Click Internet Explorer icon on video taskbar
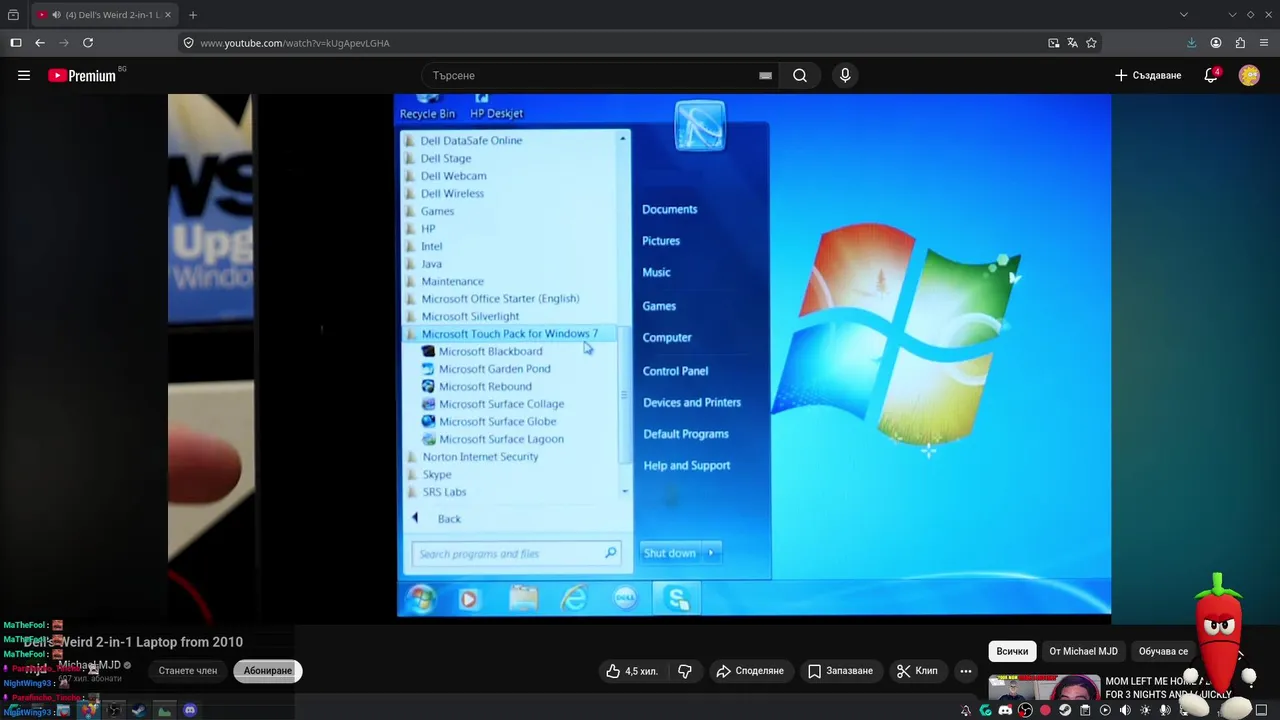Image resolution: width=1280 pixels, height=720 pixels. click(574, 599)
